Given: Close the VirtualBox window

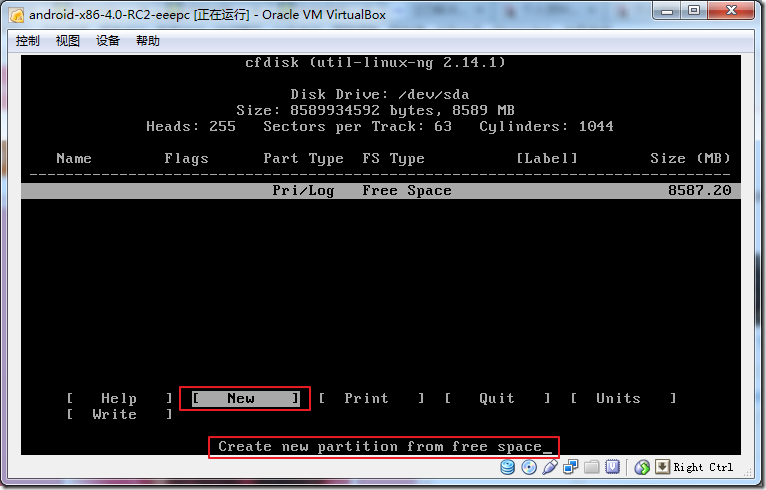Looking at the screenshot, I should [x=731, y=11].
